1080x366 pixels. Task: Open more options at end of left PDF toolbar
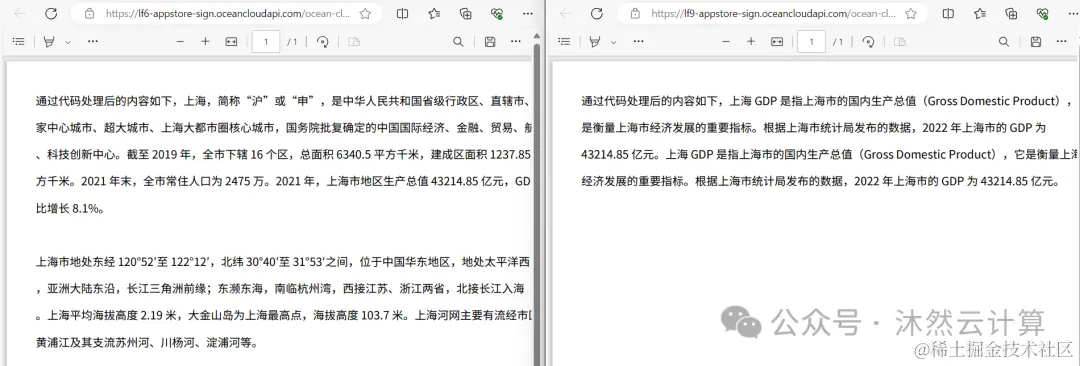tap(516, 42)
